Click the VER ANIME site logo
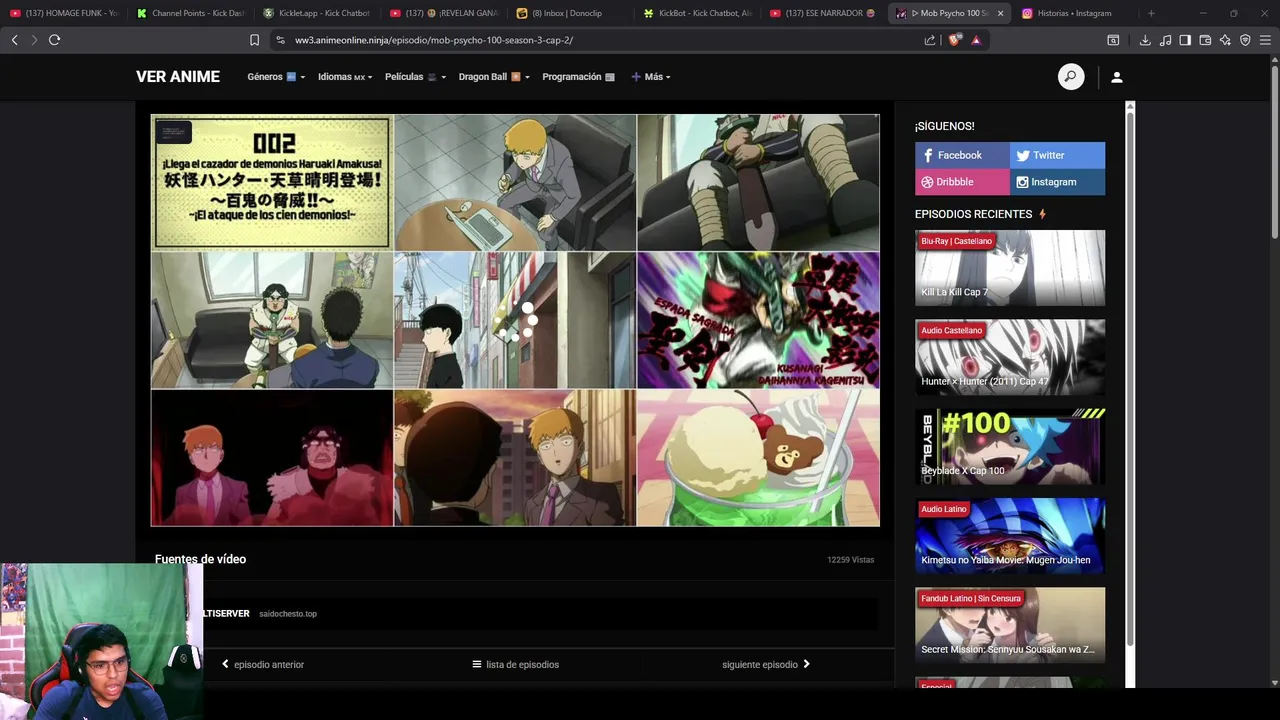Image resolution: width=1280 pixels, height=720 pixels. (x=178, y=77)
